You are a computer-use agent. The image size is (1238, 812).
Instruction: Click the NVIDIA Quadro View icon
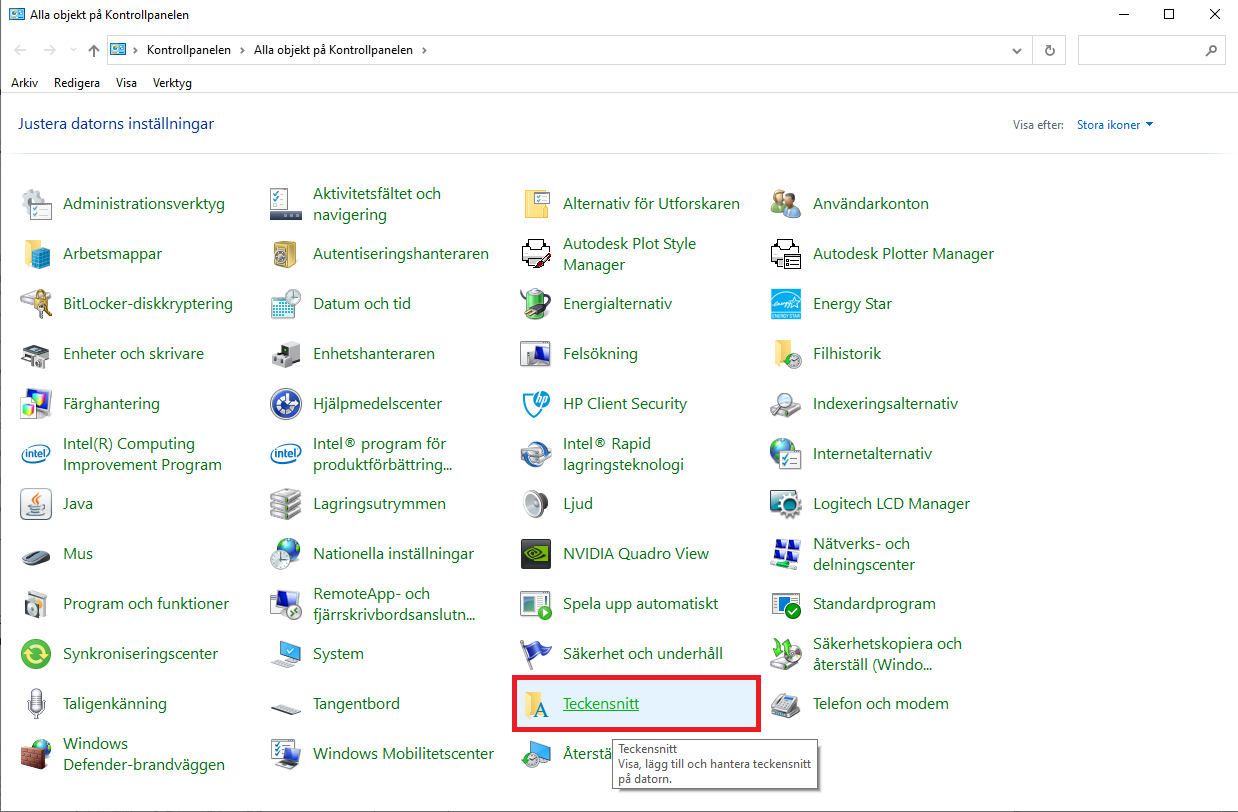pos(536,554)
